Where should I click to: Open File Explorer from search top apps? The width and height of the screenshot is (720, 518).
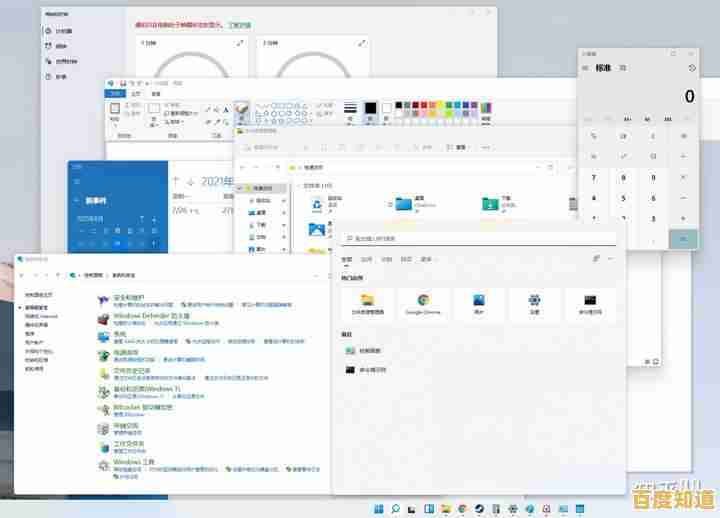point(367,304)
